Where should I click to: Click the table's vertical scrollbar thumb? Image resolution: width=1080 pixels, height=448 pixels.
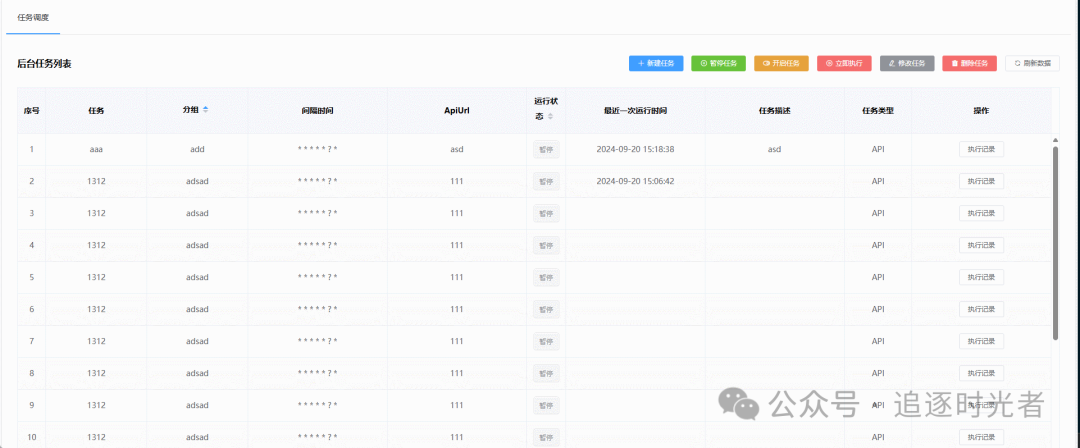[x=1055, y=240]
